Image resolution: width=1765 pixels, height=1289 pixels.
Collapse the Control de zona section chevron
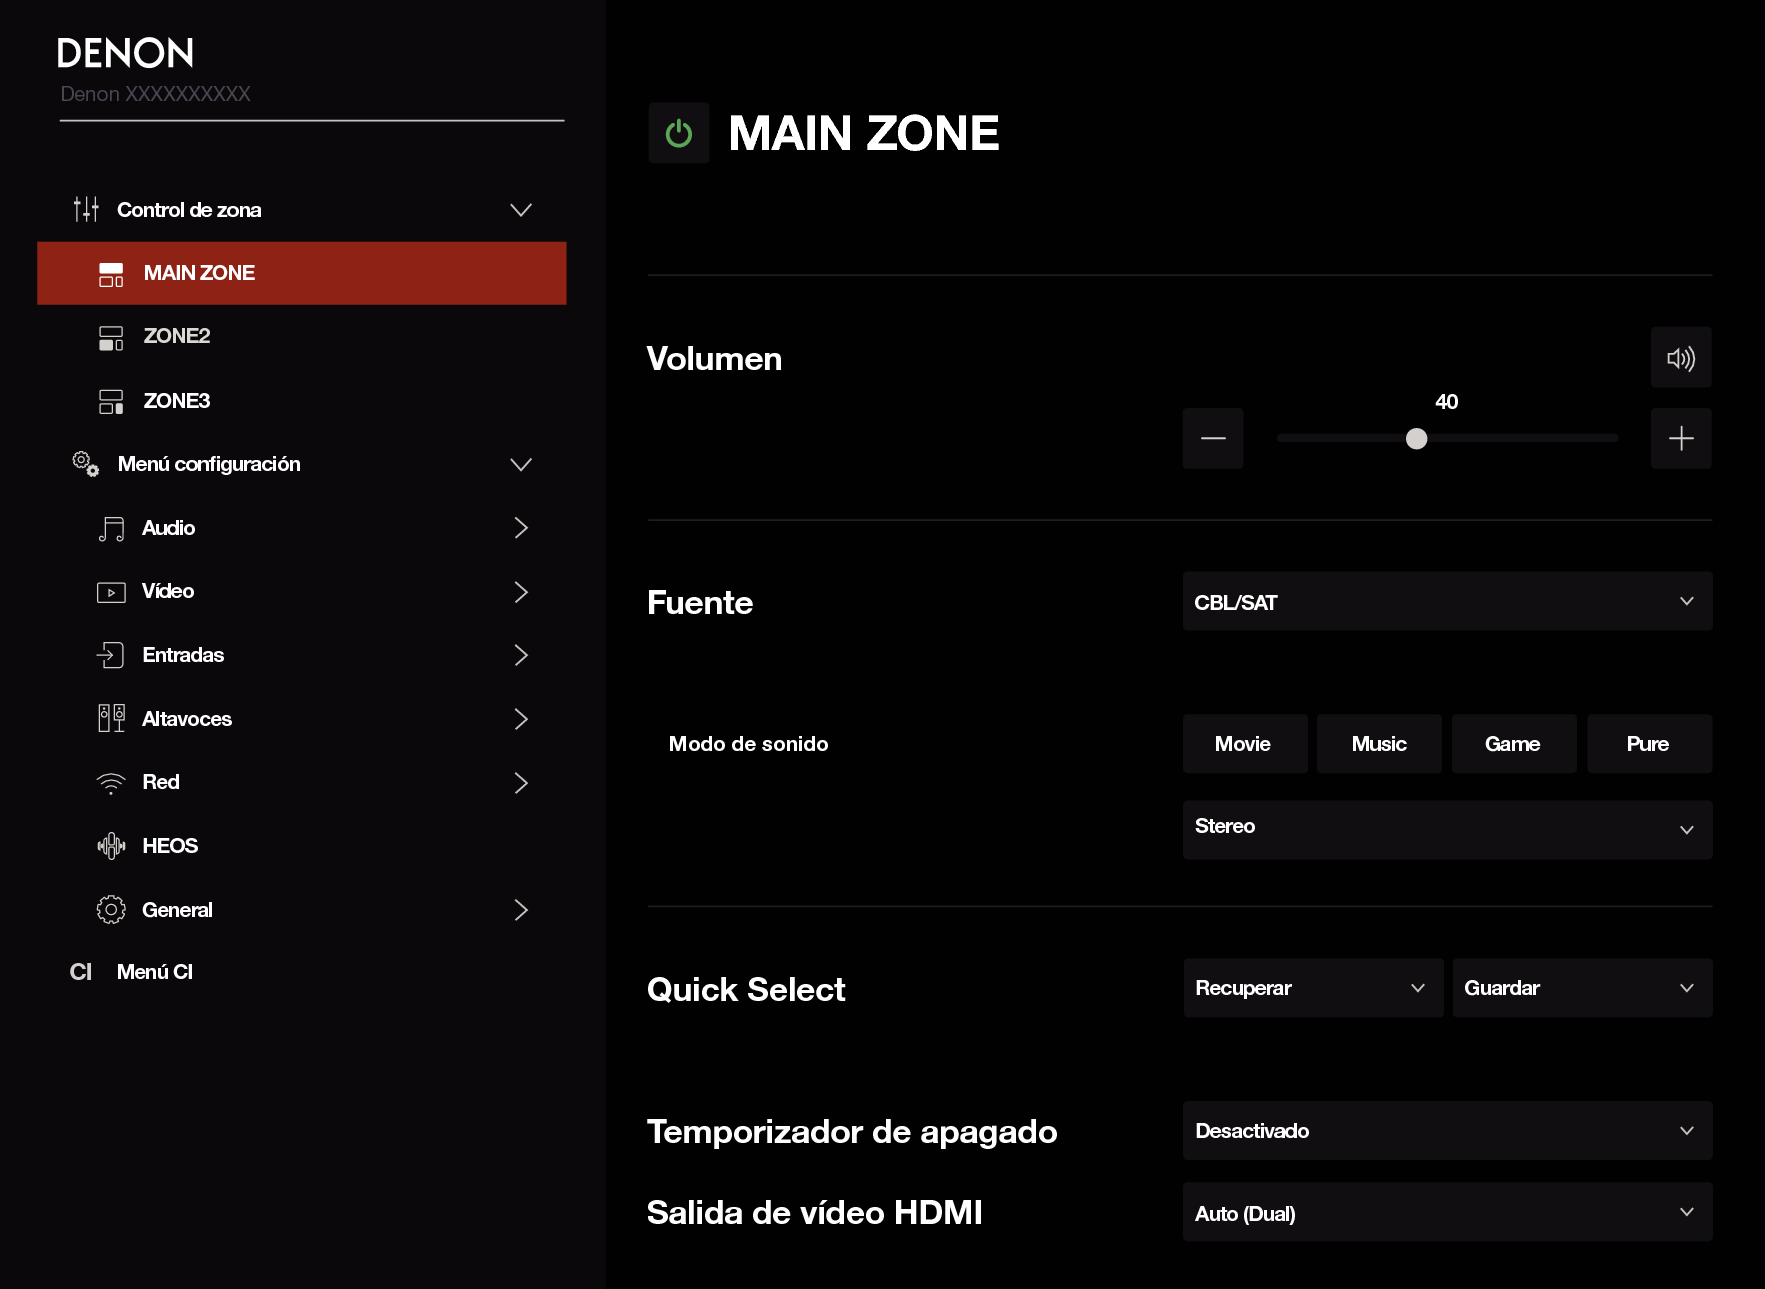[521, 210]
